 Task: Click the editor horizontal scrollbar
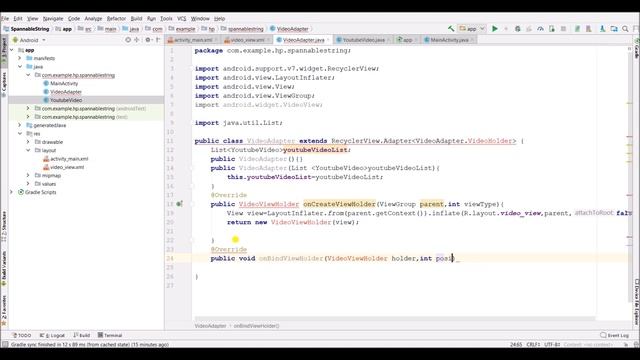click(x=395, y=318)
